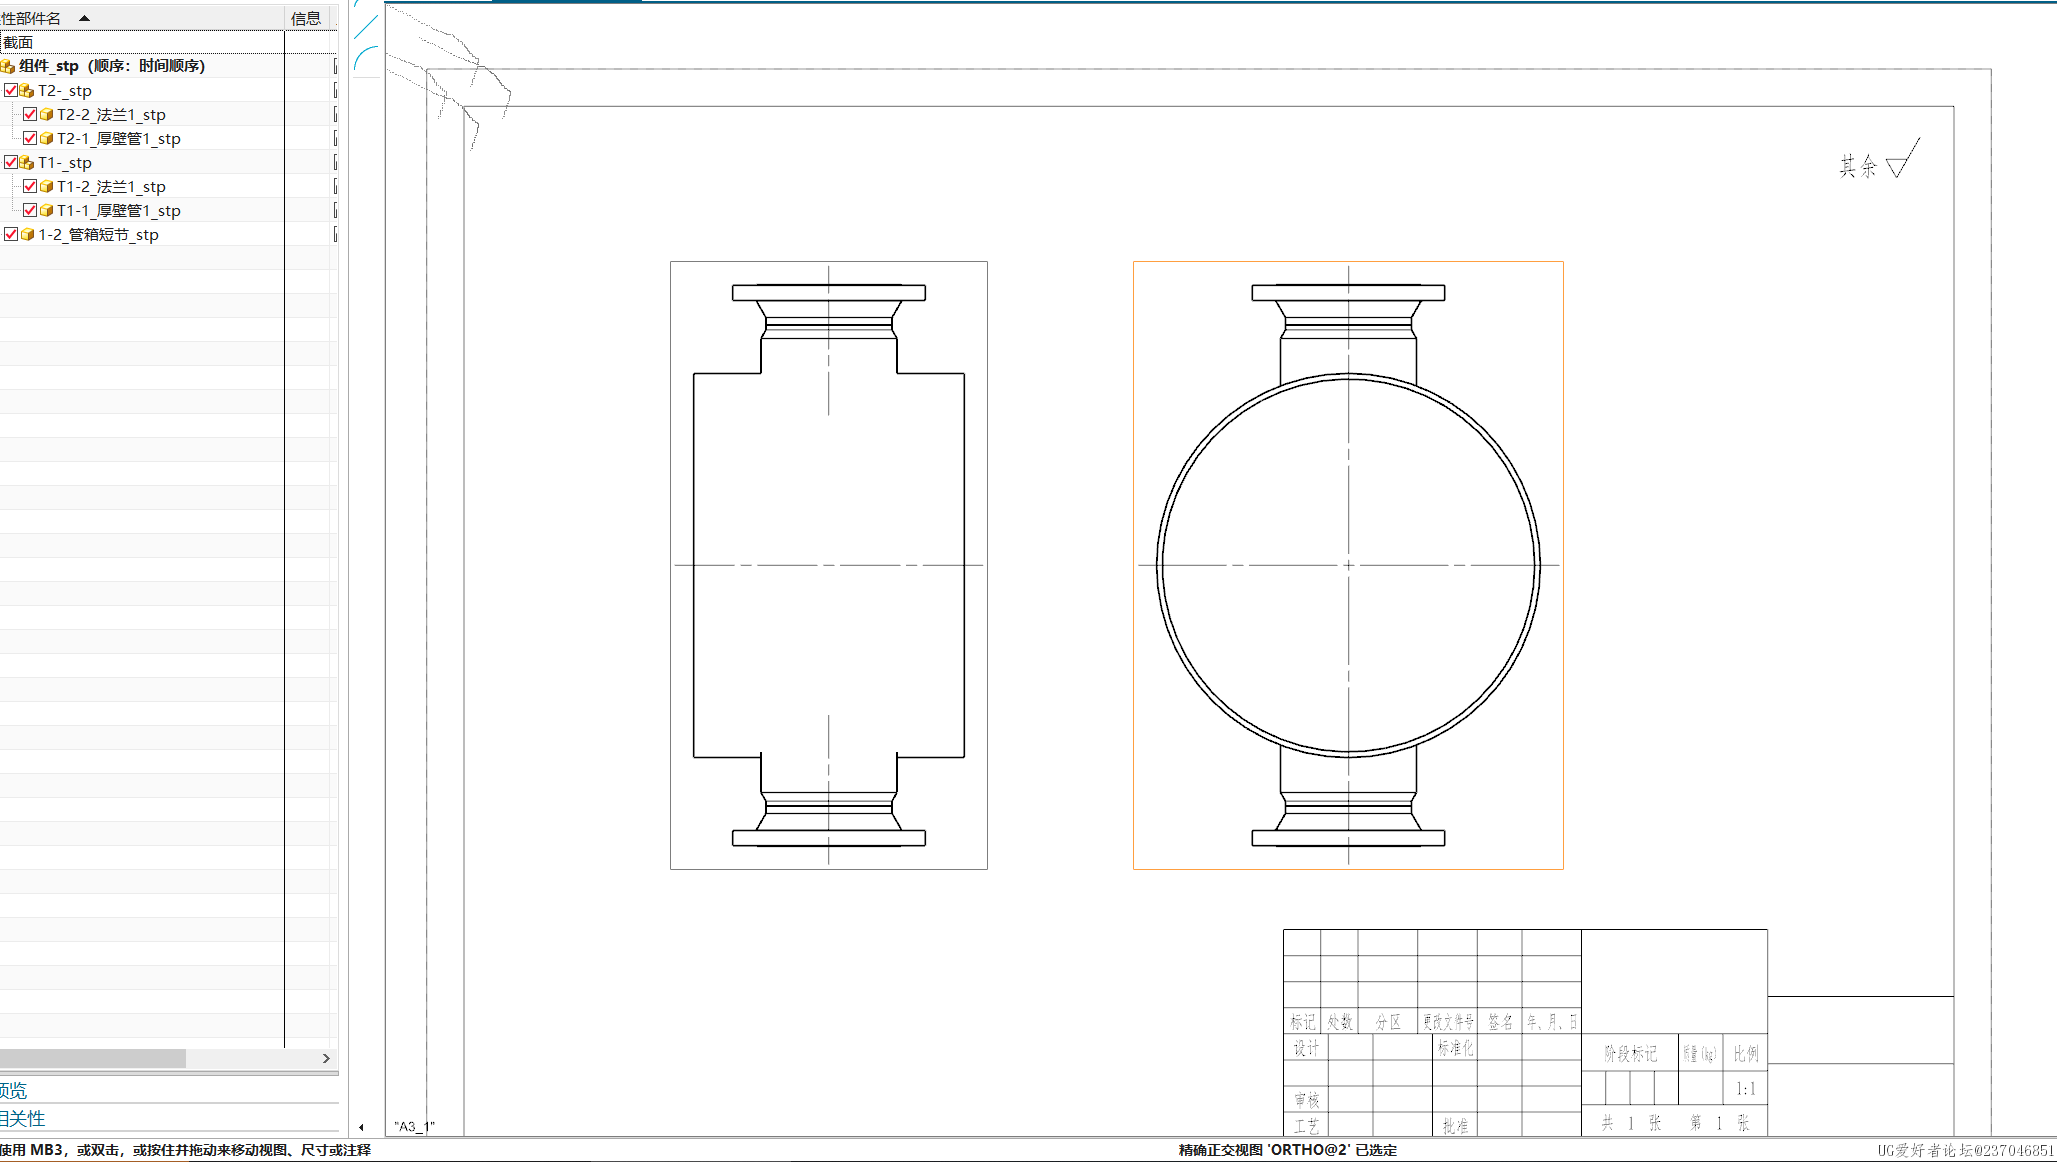Viewport: 2057px width, 1162px height.
Task: Sort by the component name column header
Action: pyautogui.click(x=142, y=18)
